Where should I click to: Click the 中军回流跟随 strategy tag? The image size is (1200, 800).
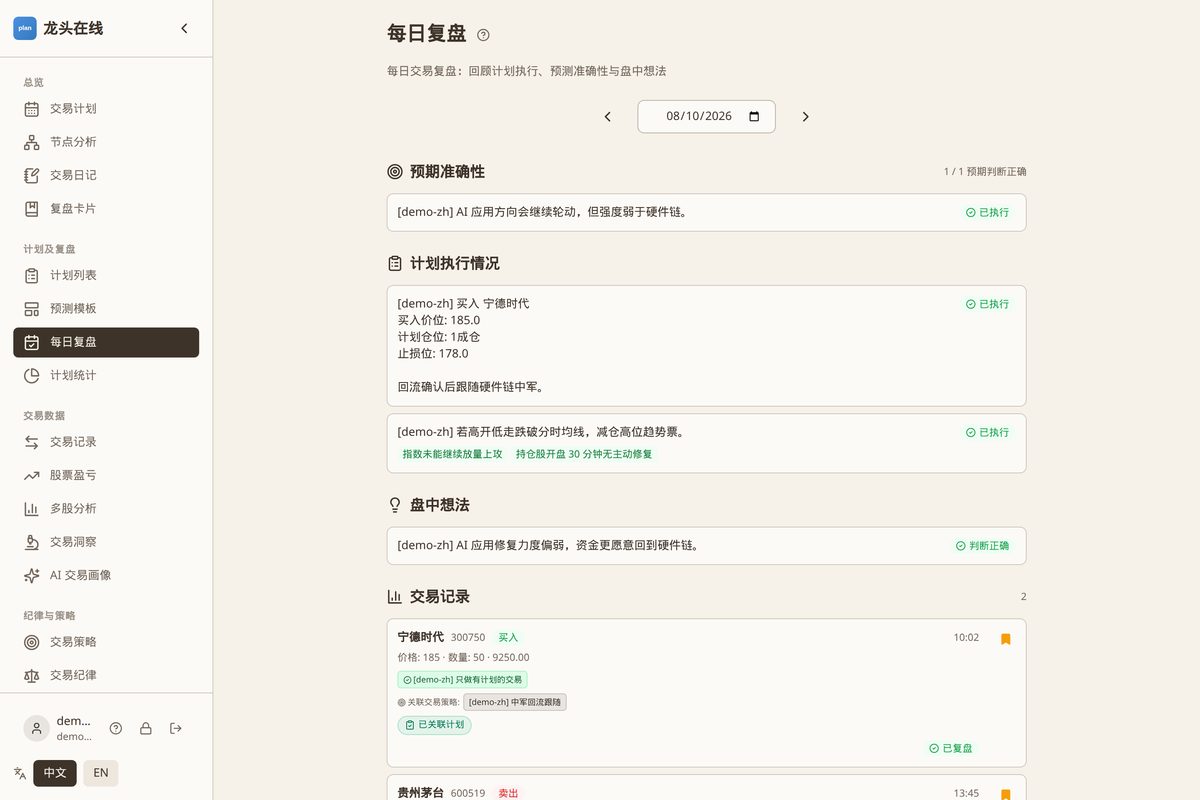pos(515,702)
